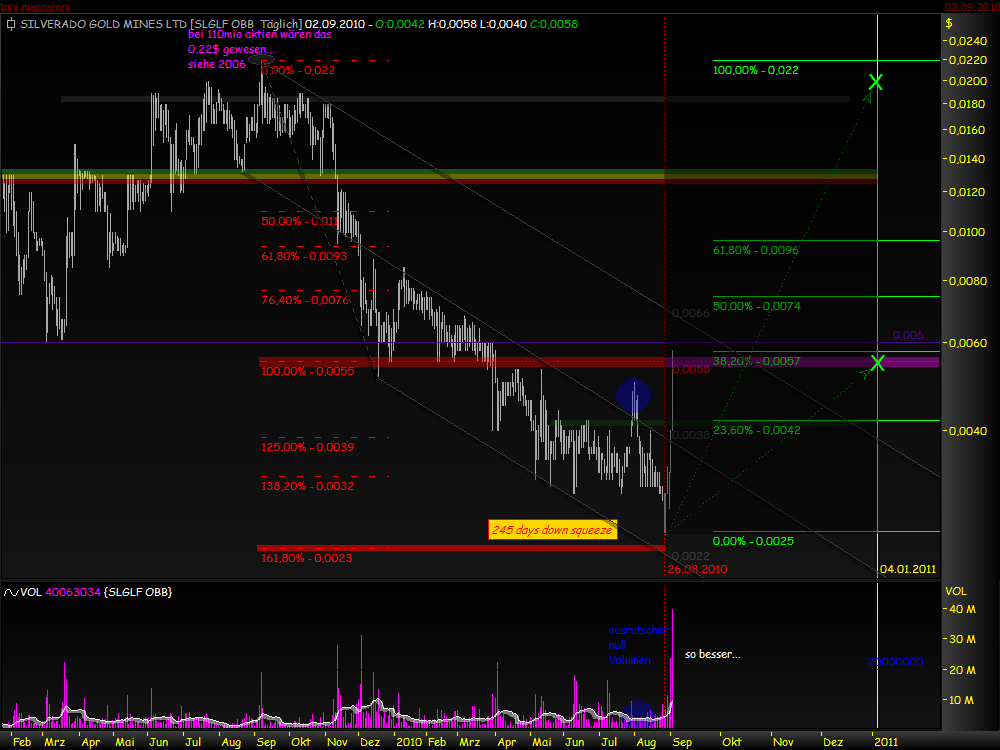Click the '04.01.2011' date marker
This screenshot has width=1000, height=750.
(x=907, y=568)
